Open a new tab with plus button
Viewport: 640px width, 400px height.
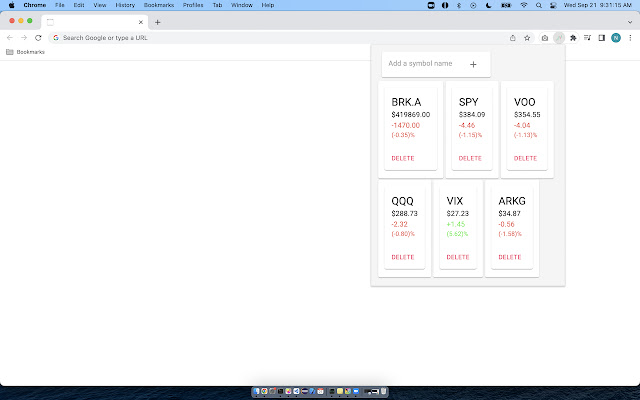(158, 22)
